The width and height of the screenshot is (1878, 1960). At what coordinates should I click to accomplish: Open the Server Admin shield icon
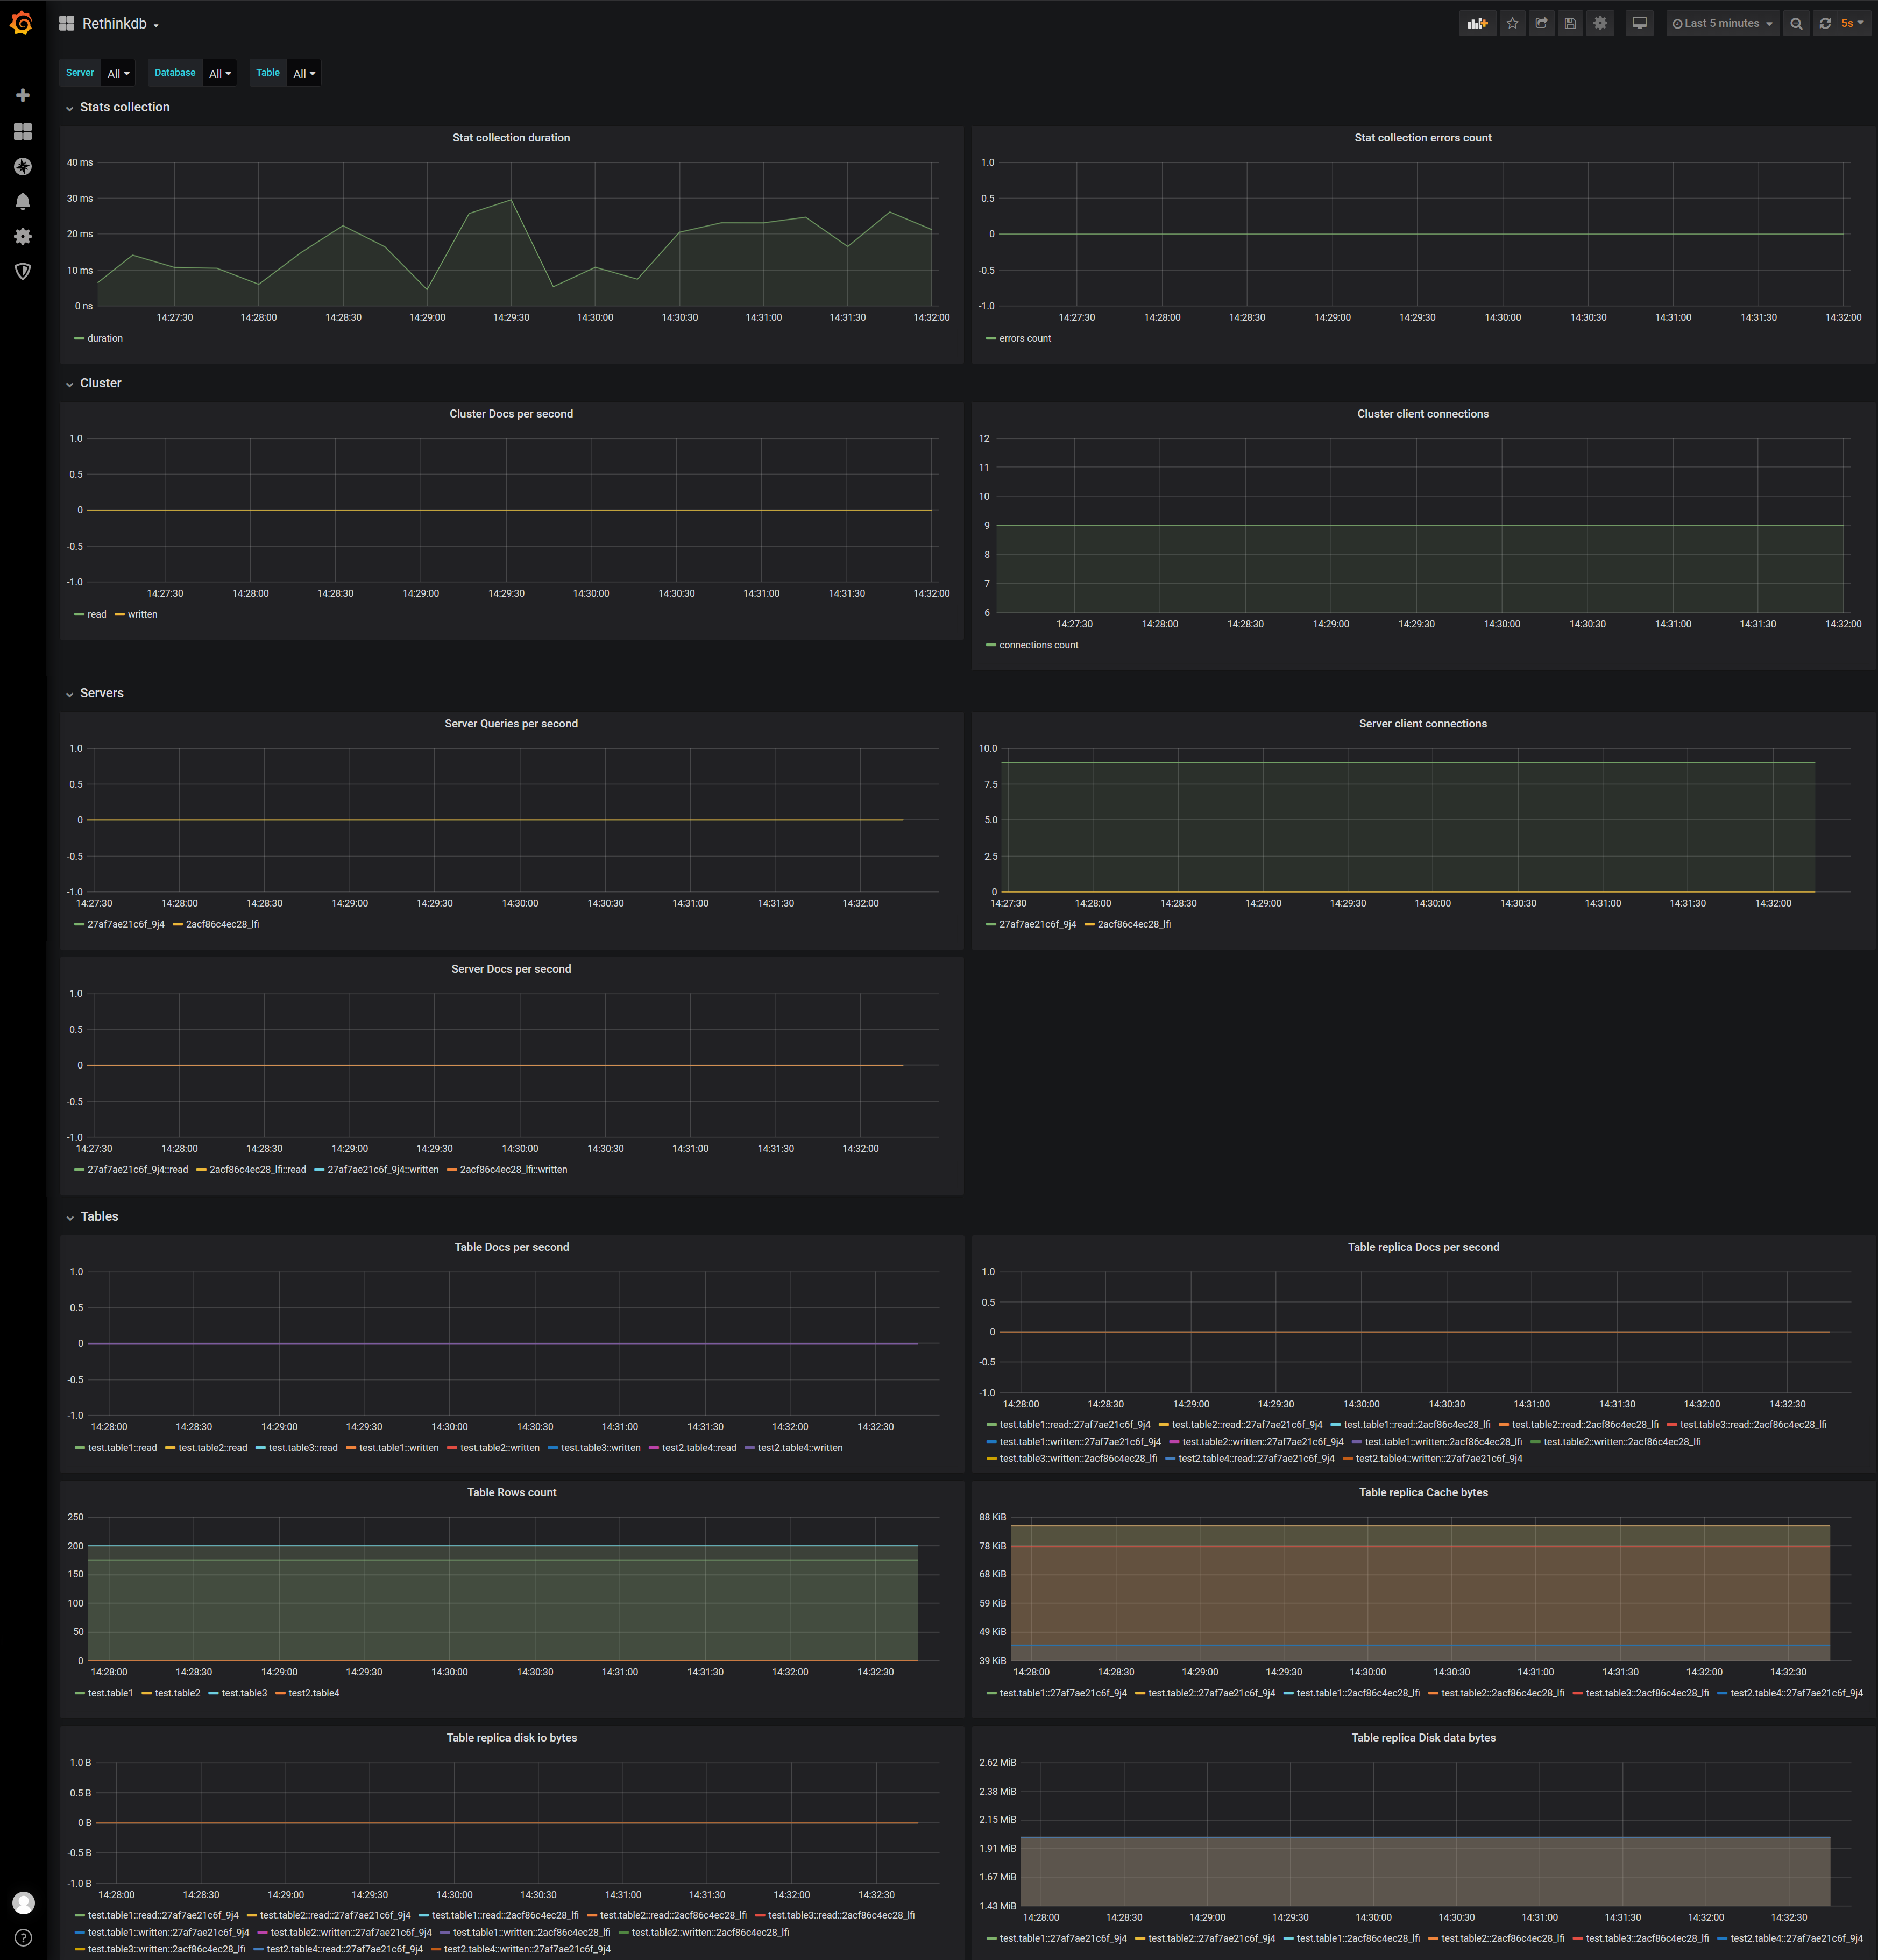coord(23,271)
